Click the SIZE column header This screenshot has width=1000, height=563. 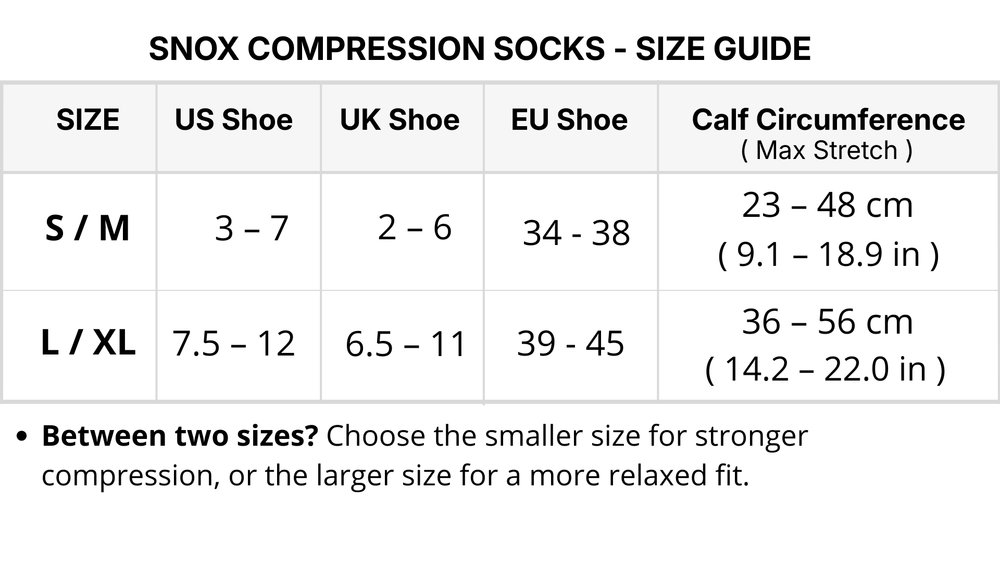[x=88, y=120]
